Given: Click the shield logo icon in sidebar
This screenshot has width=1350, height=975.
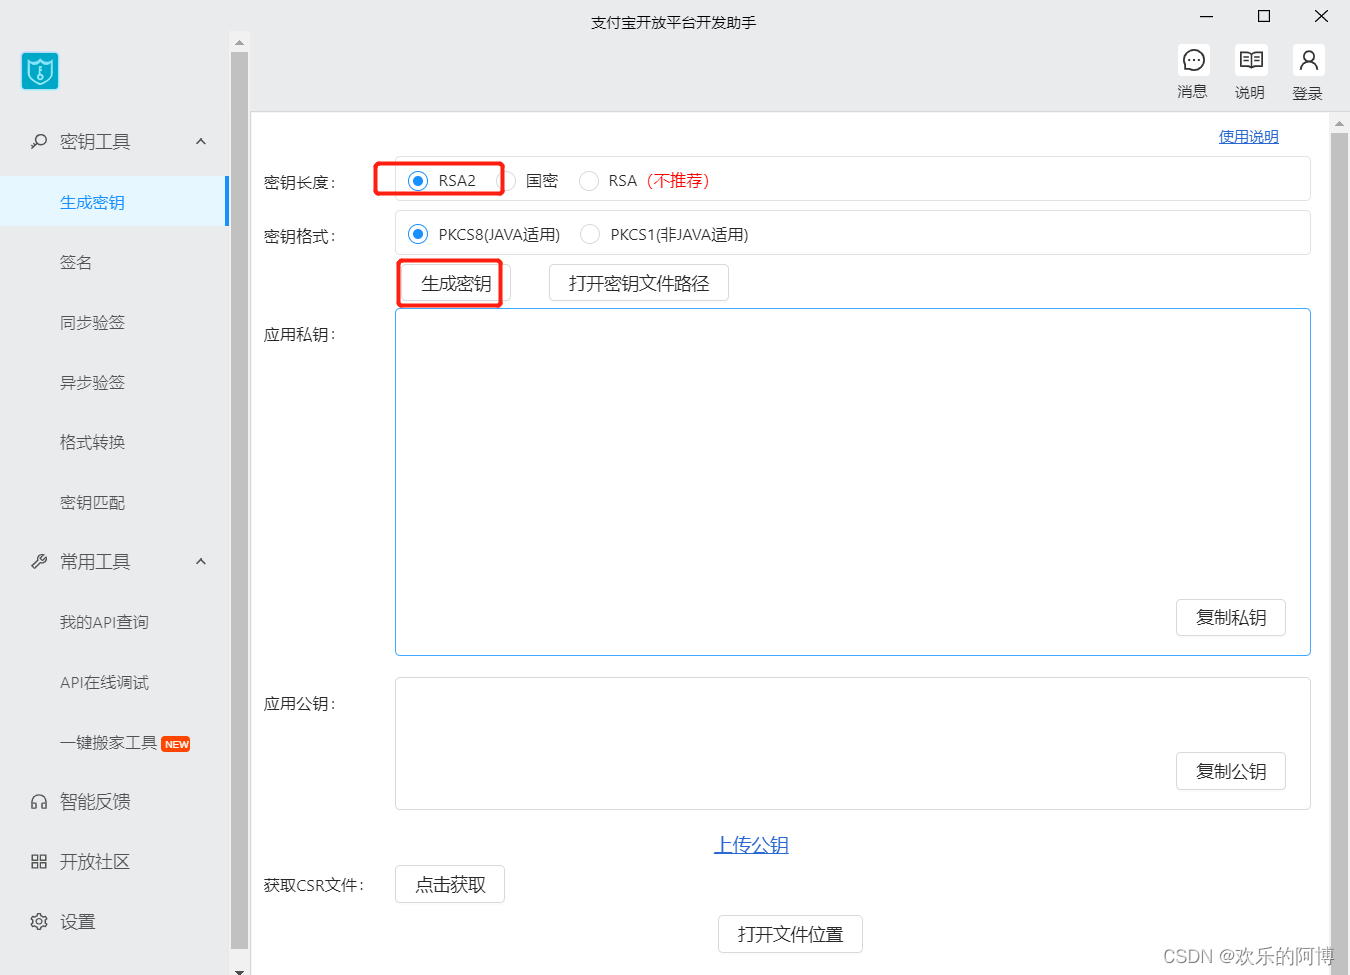Looking at the screenshot, I should coord(40,71).
